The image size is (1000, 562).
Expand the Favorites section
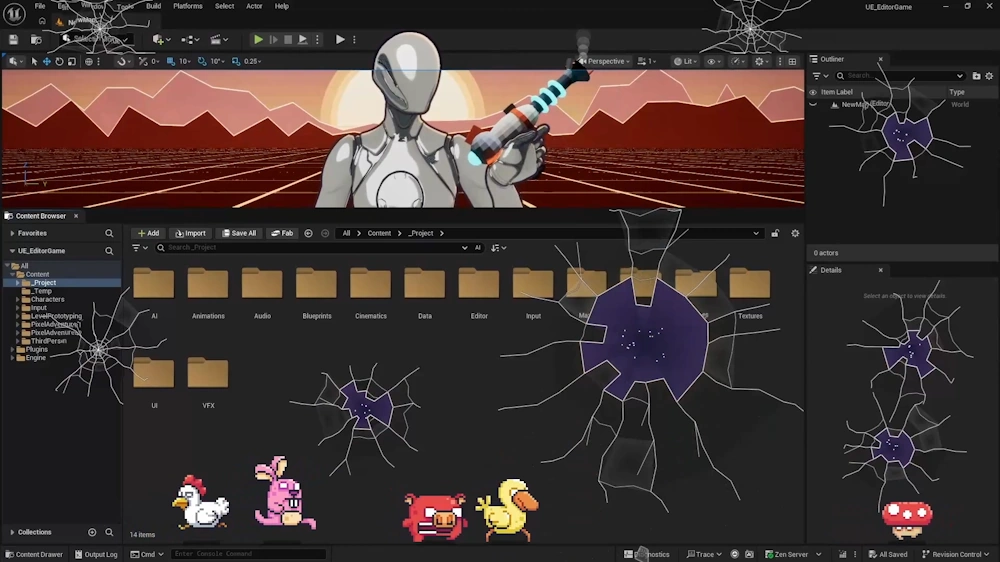(x=12, y=233)
